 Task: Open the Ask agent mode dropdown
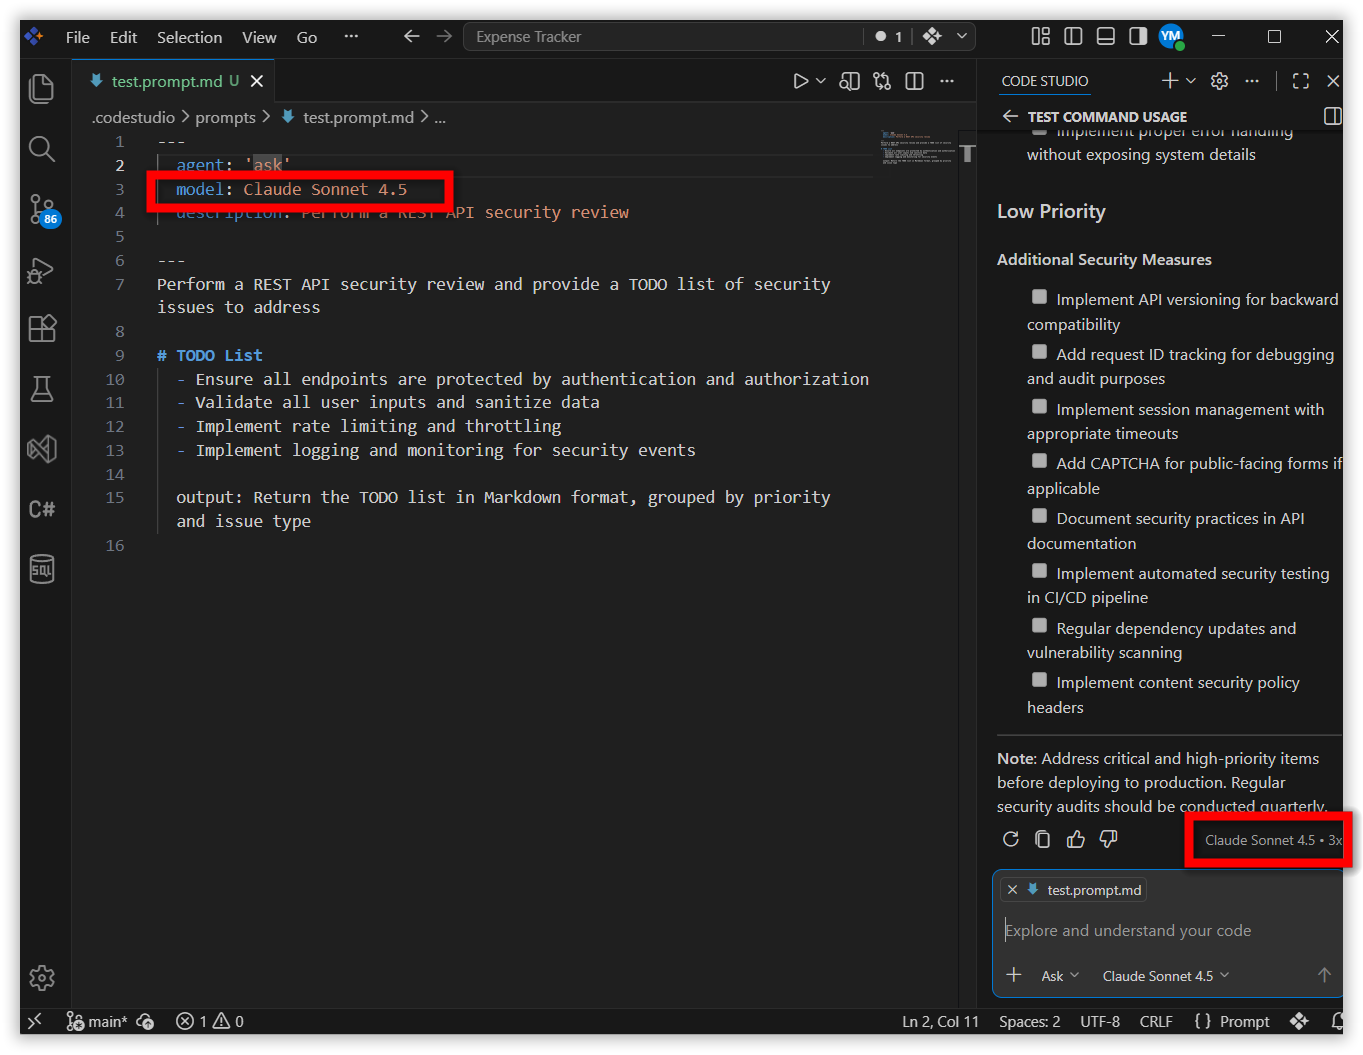tap(1060, 976)
